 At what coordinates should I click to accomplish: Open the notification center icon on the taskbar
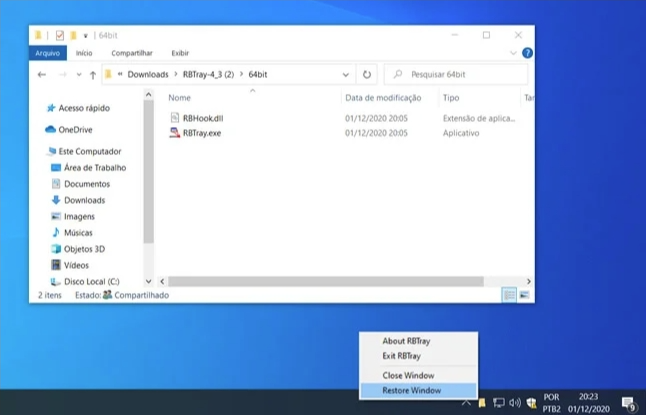tap(629, 403)
